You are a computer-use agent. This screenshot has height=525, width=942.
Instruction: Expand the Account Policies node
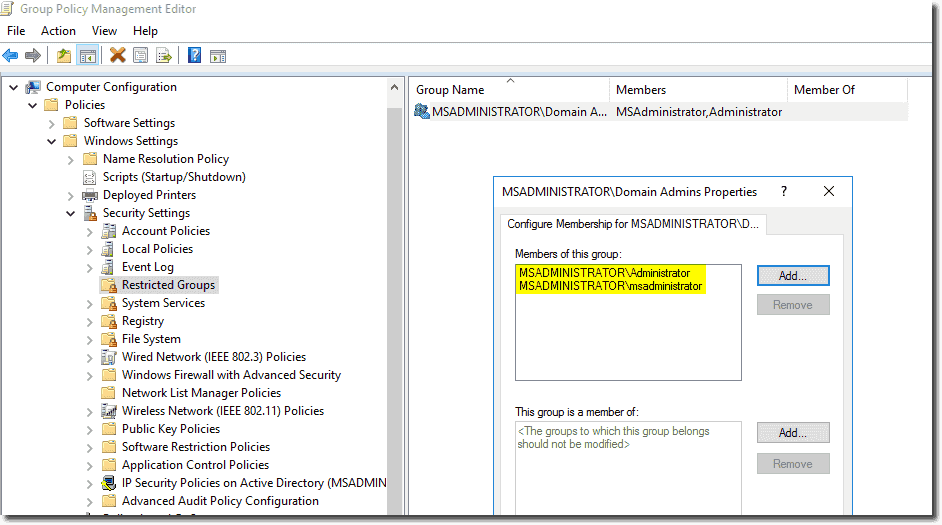tap(90, 231)
